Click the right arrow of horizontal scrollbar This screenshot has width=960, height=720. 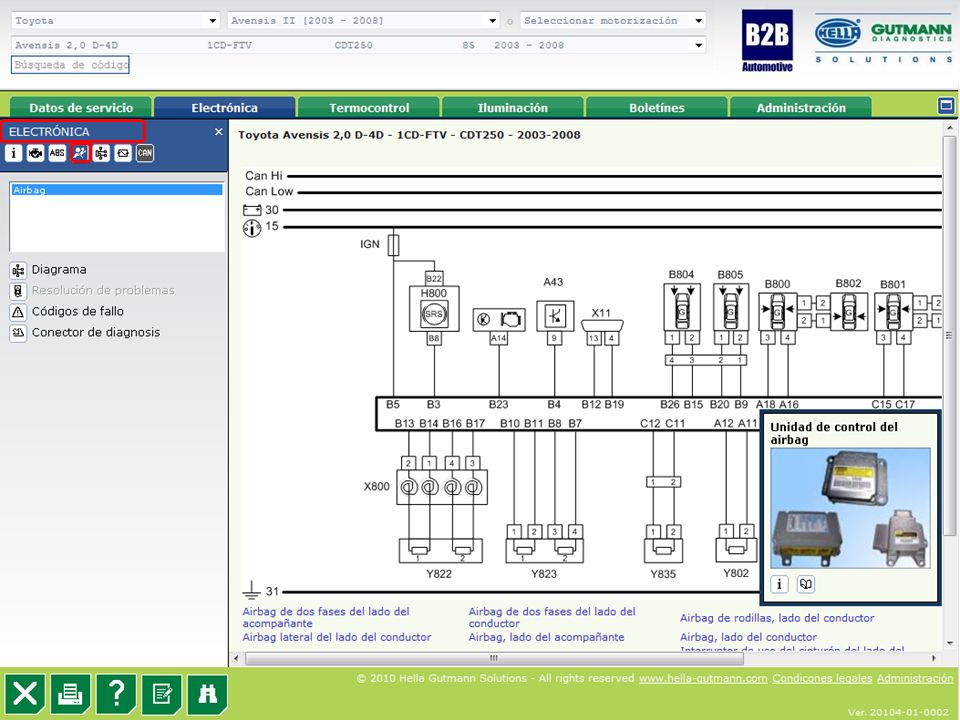tap(934, 659)
